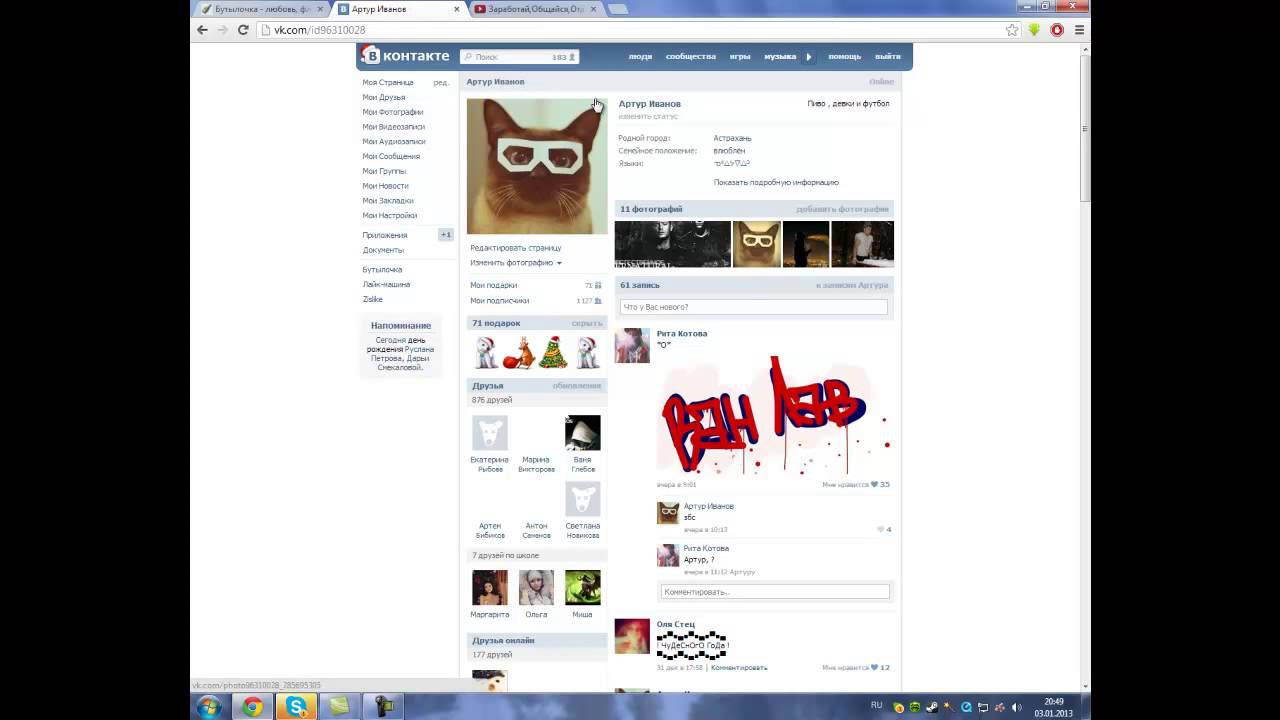Click добавить фотографии link
This screenshot has width=1280, height=720.
842,209
